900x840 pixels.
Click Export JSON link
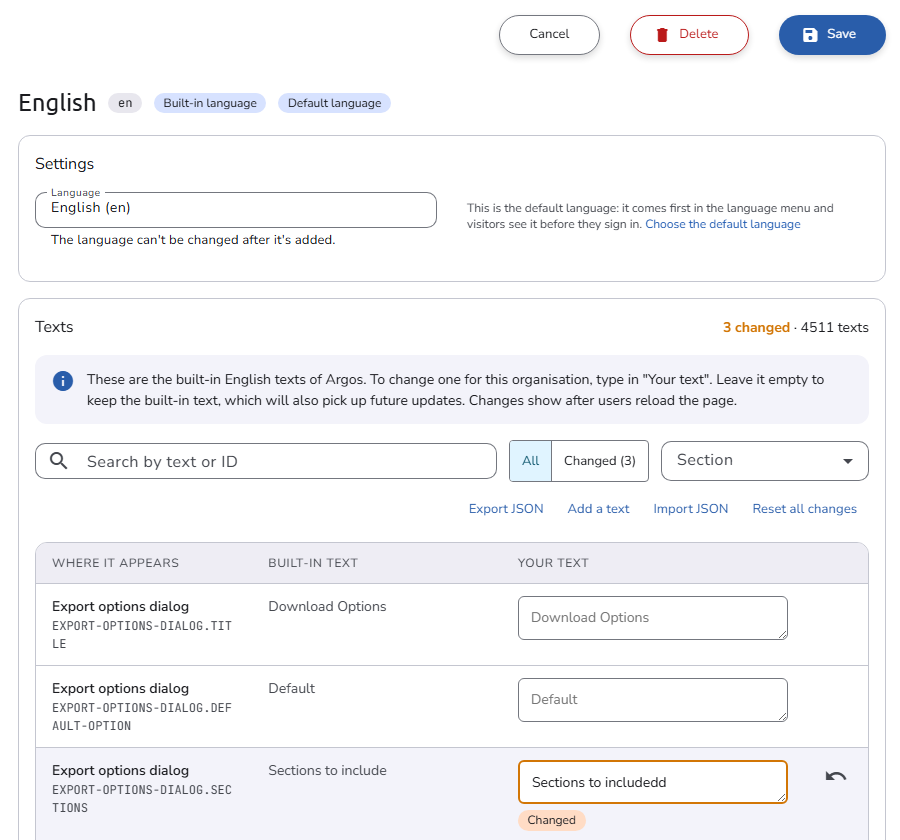click(x=506, y=509)
